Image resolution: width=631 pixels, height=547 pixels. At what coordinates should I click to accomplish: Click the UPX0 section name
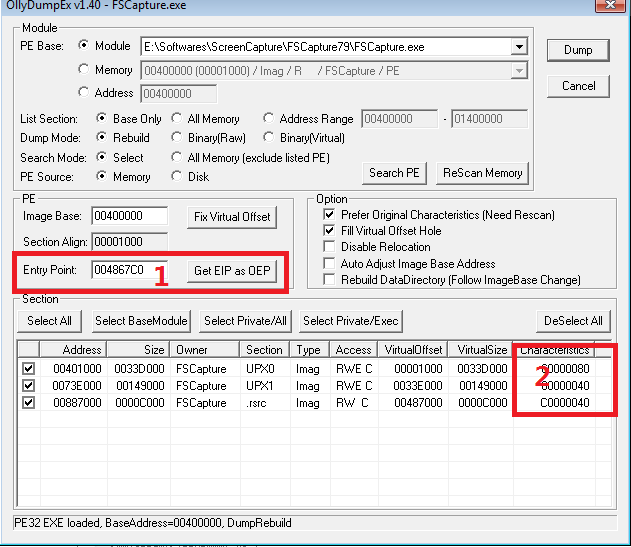pos(260,369)
